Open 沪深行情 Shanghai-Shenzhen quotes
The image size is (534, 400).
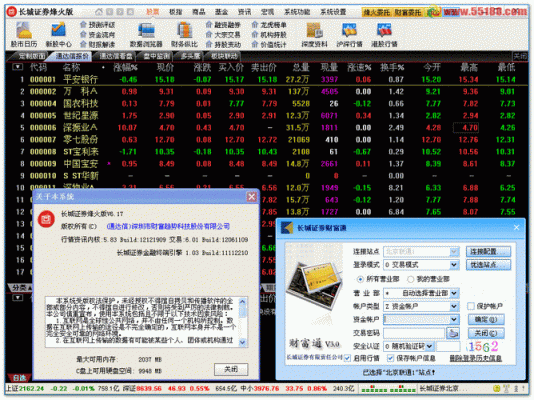(x=349, y=34)
